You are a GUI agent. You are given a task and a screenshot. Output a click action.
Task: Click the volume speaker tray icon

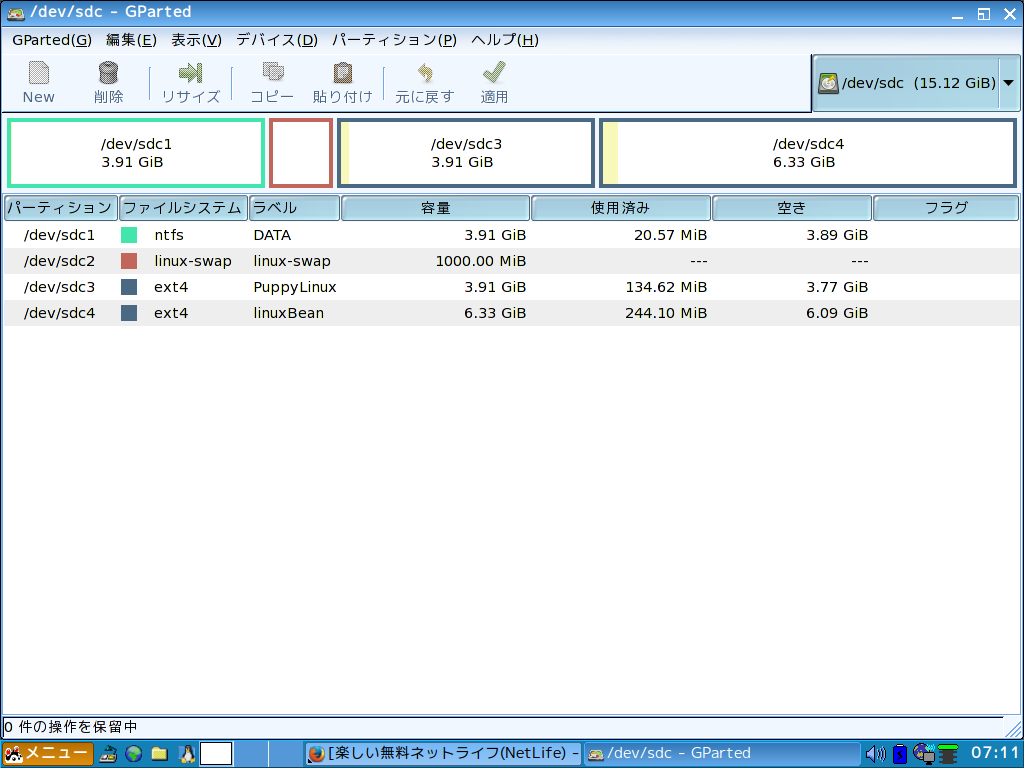(876, 754)
